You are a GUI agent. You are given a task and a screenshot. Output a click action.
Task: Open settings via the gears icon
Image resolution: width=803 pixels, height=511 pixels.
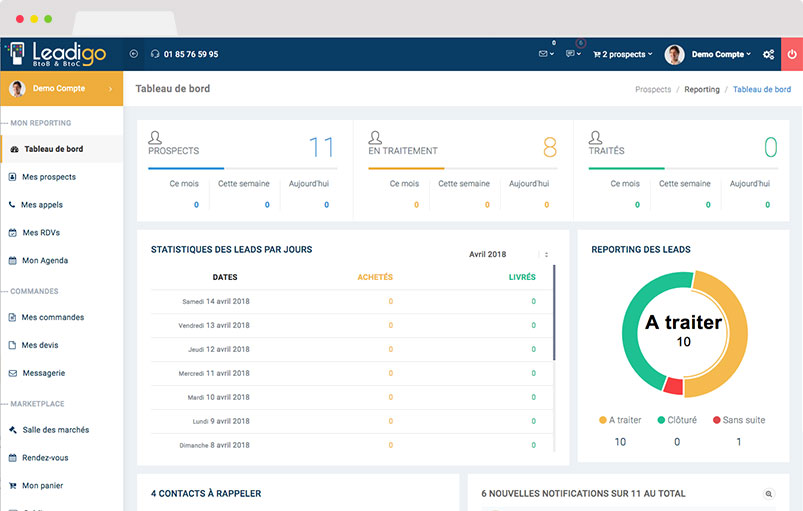(x=768, y=54)
